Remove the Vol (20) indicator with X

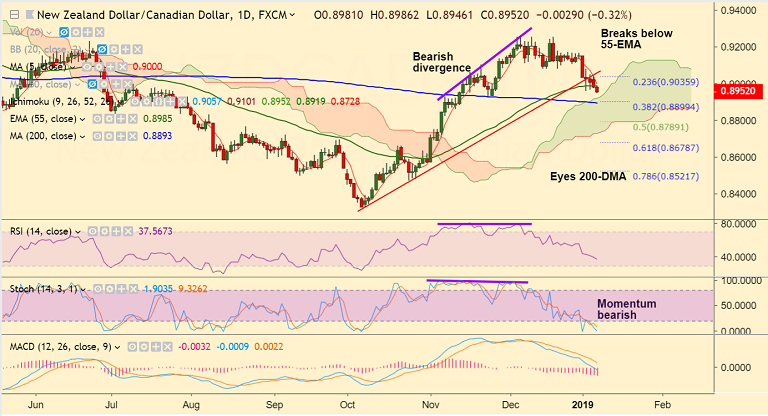(x=99, y=32)
